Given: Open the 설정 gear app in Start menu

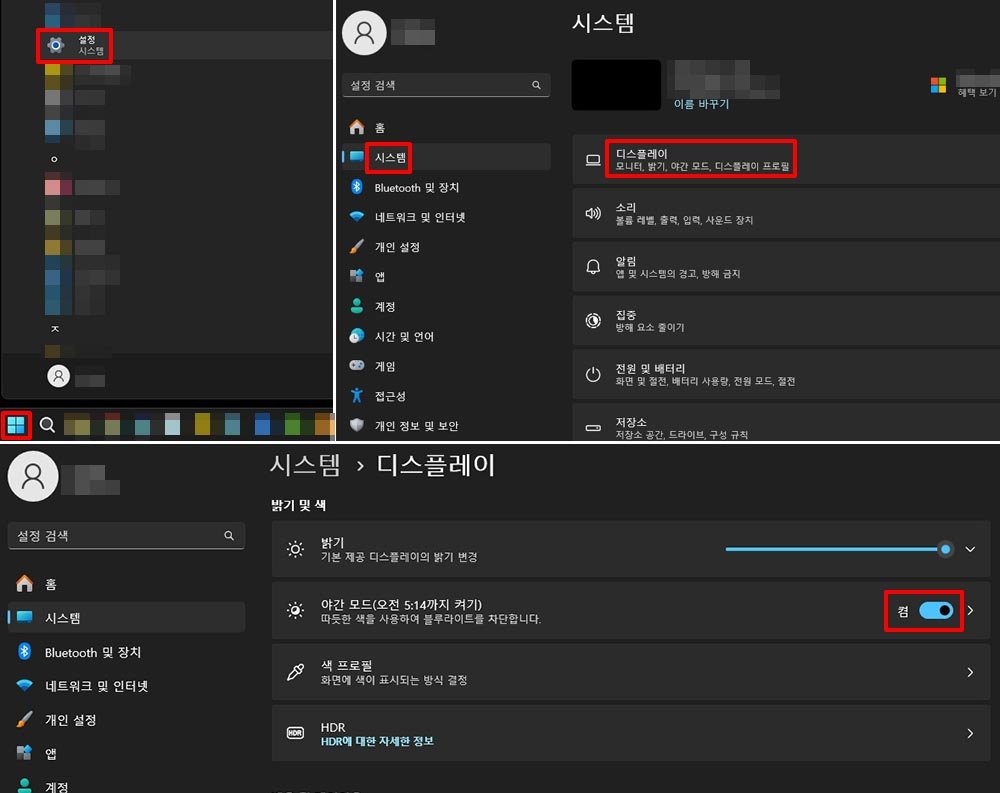Looking at the screenshot, I should pos(57,45).
